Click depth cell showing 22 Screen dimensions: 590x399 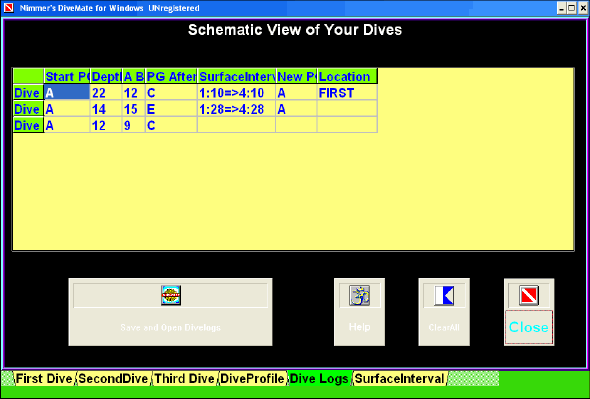[x=106, y=93]
